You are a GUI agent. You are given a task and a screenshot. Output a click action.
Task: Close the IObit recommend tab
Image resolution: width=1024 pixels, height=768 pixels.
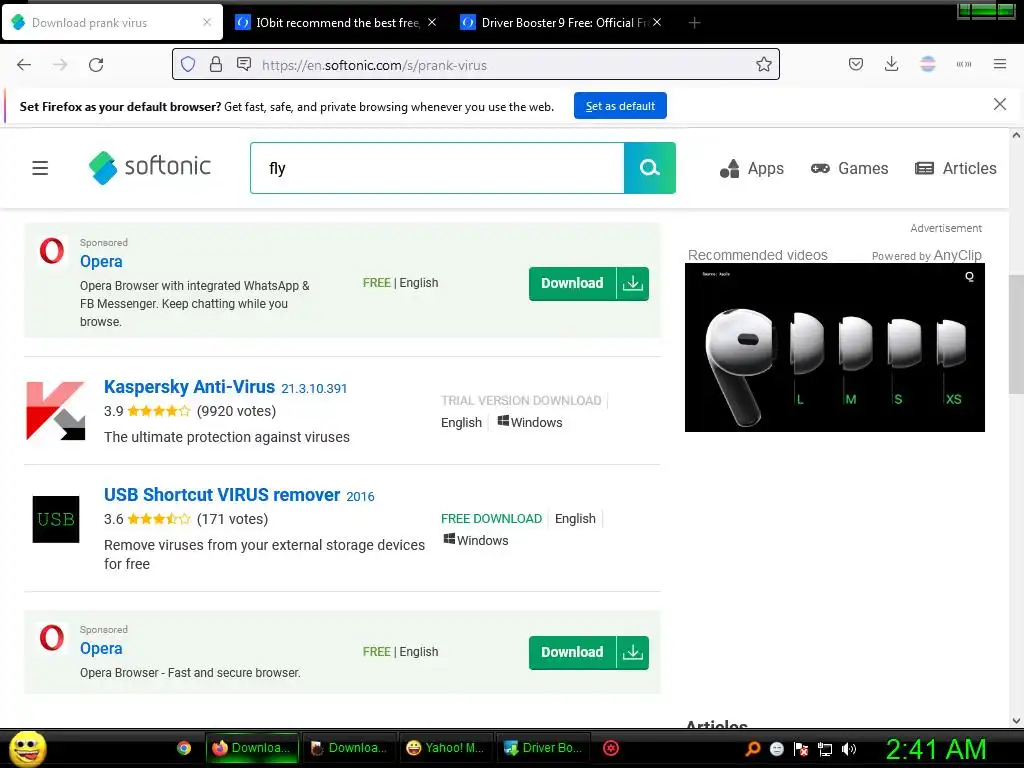coord(432,22)
